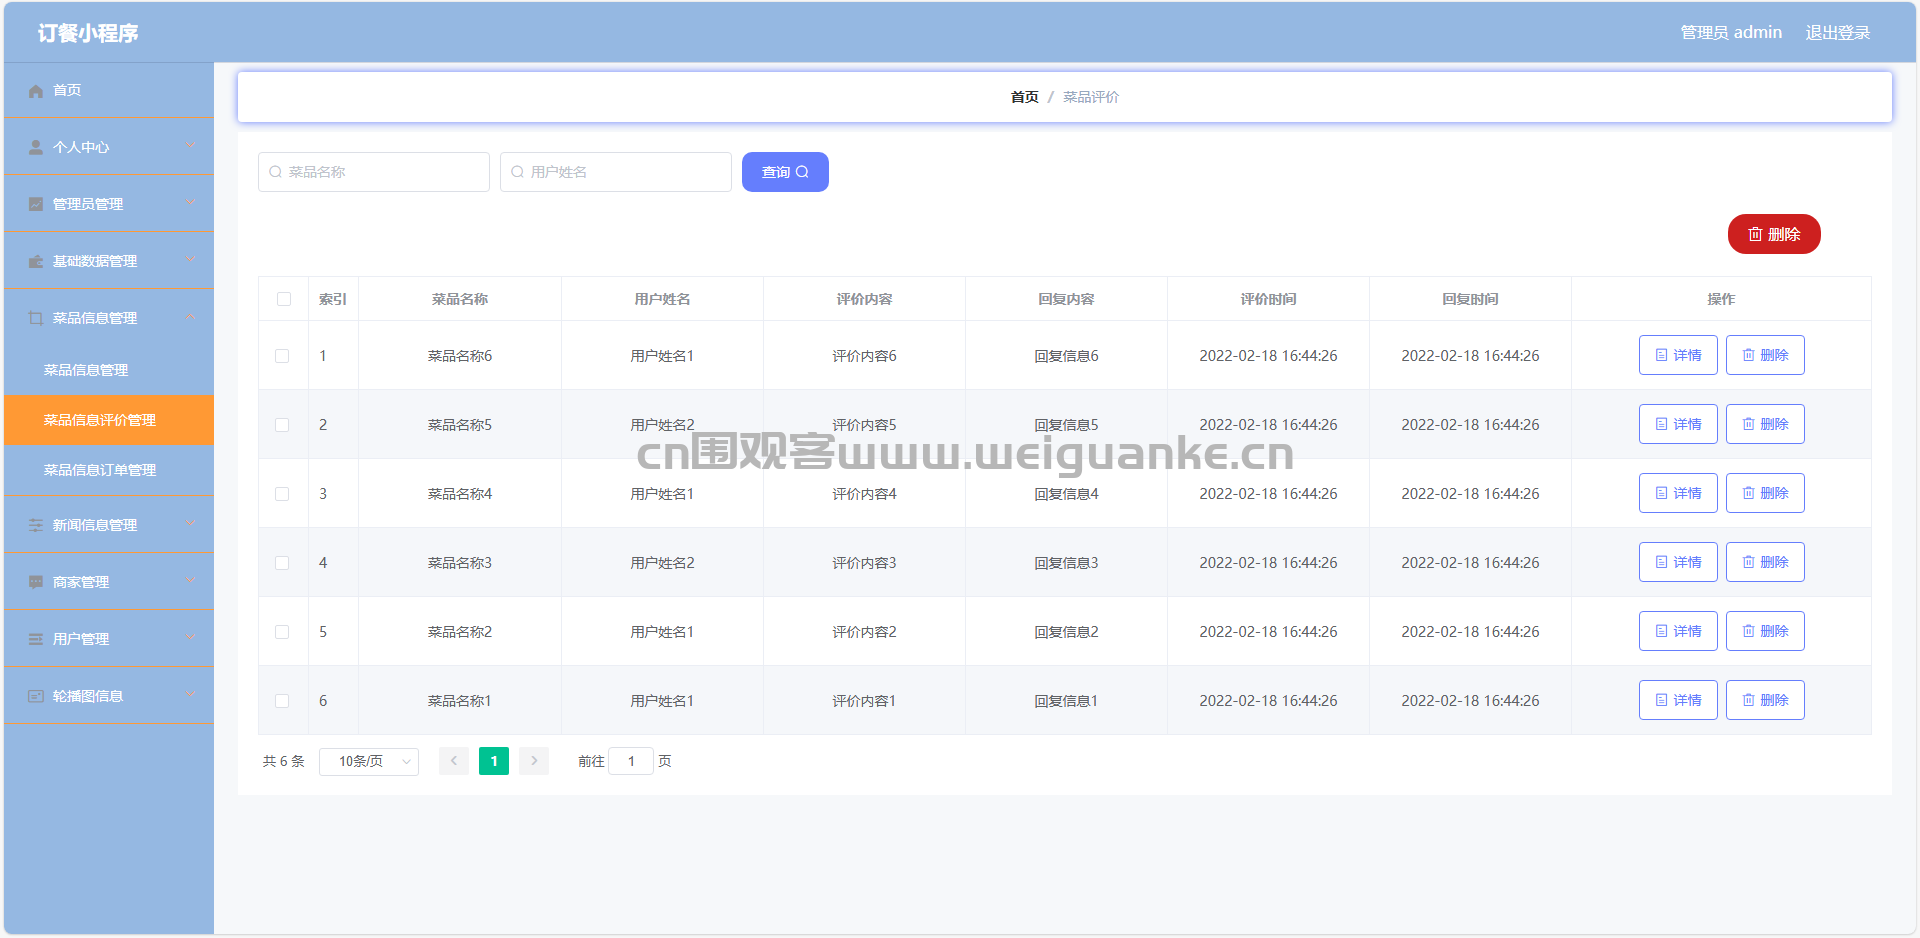Click the 用户管理 list icon
Viewport: 1920px width, 938px height.
pos(36,639)
